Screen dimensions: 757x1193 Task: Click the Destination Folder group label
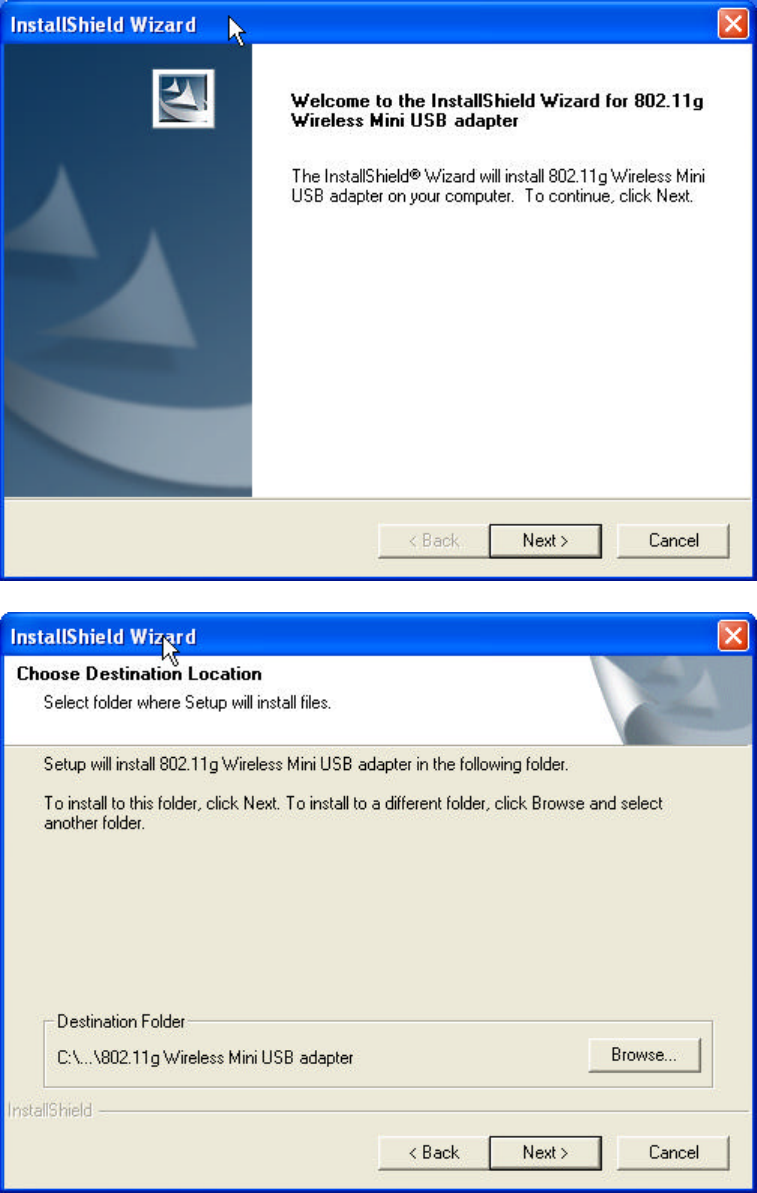(x=121, y=1021)
